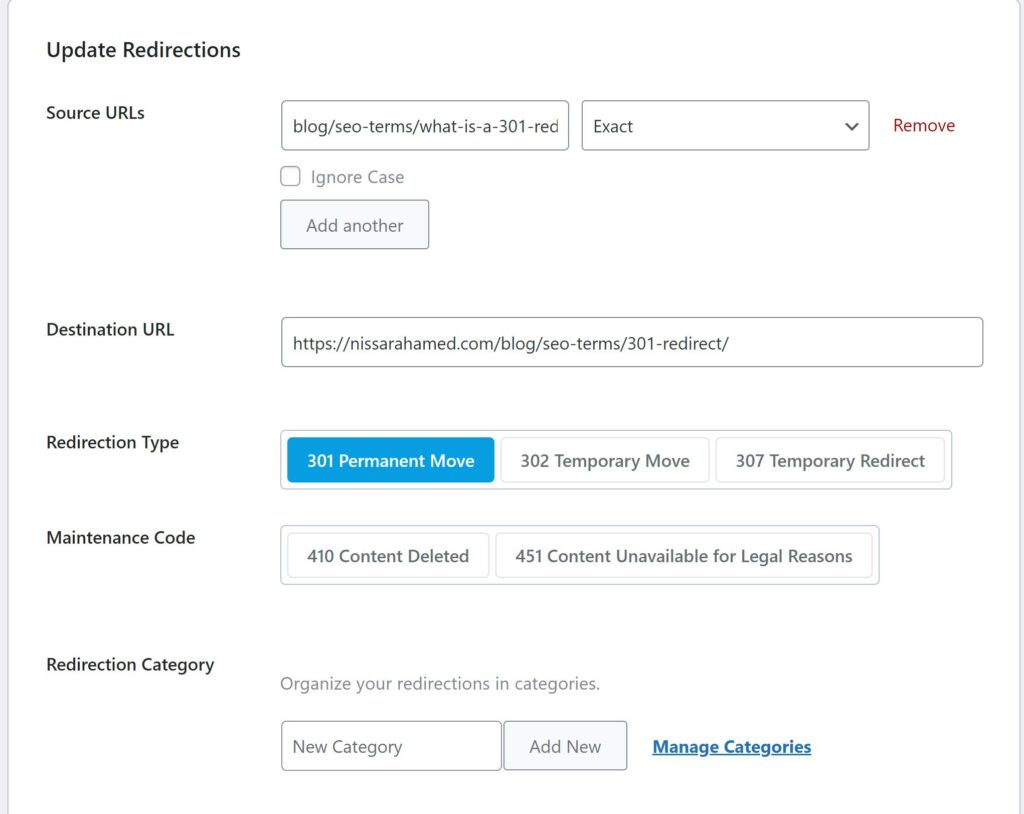Click the Add New category button
This screenshot has height=814, width=1024.
pyautogui.click(x=565, y=745)
